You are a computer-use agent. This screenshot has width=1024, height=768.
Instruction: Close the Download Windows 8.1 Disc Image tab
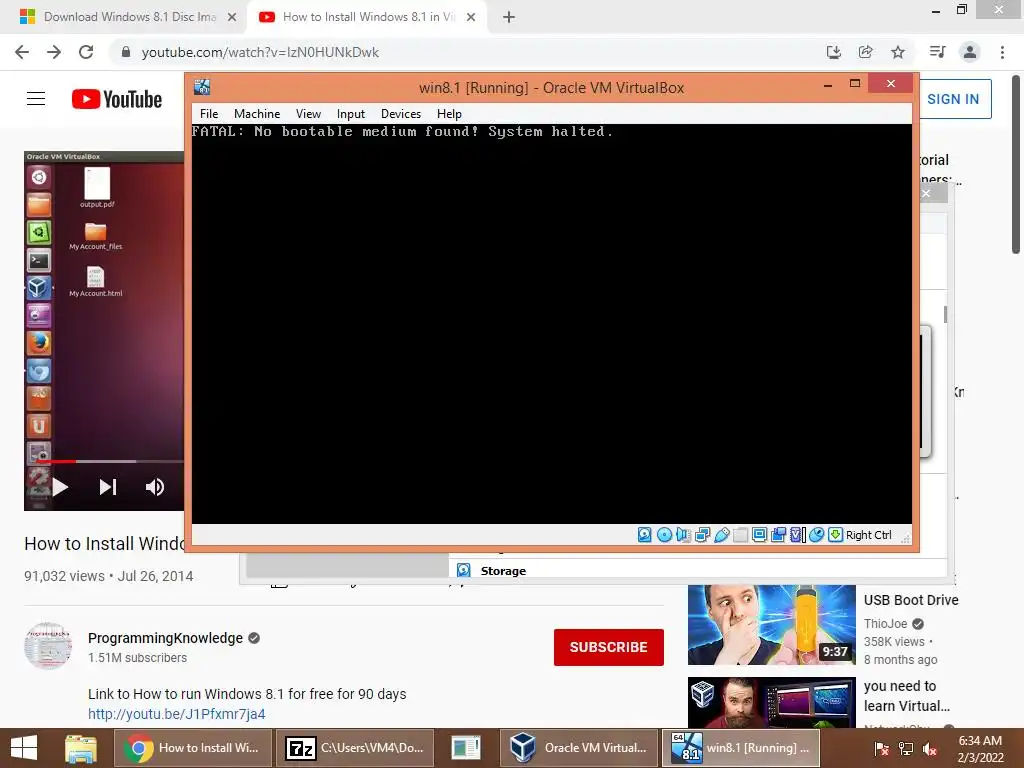[x=232, y=17]
